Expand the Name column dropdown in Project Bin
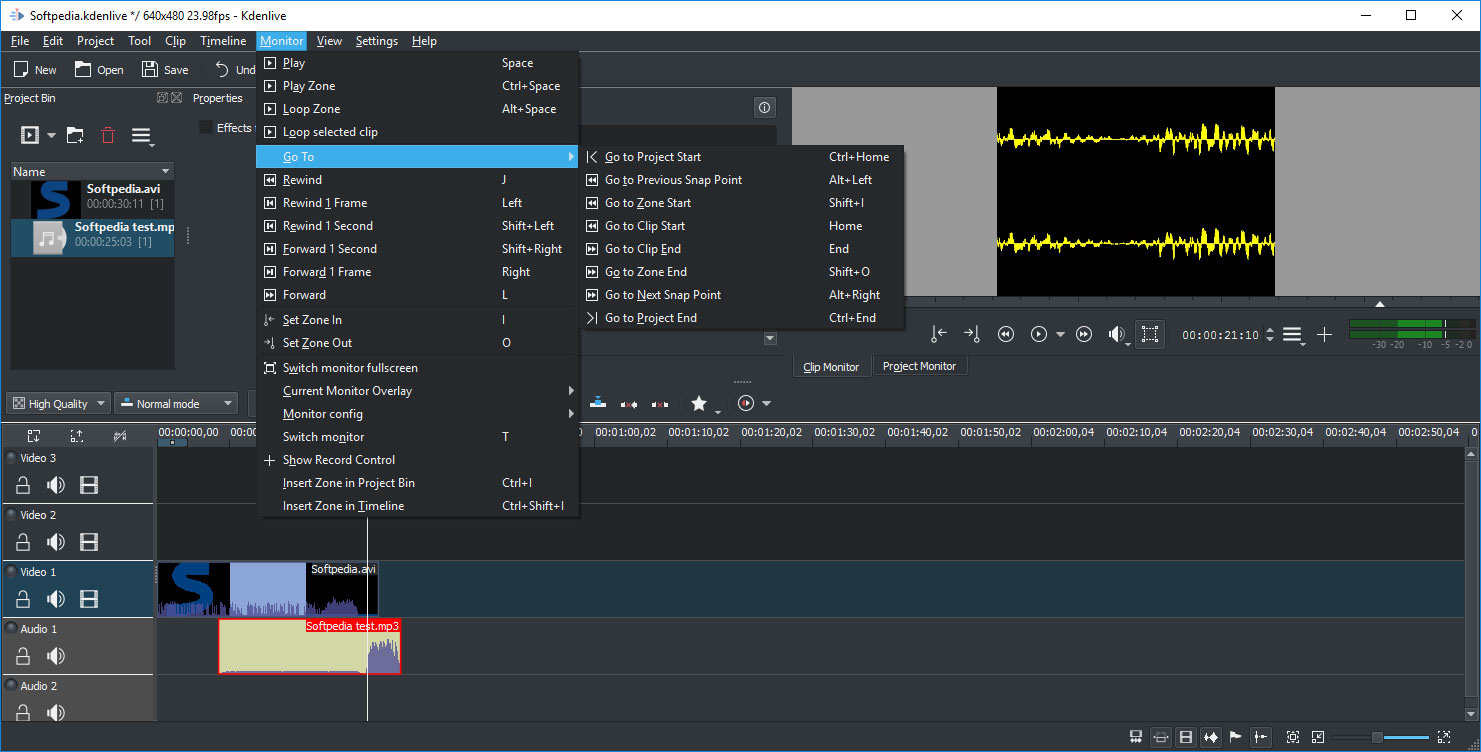The width and height of the screenshot is (1481, 752). [x=165, y=171]
